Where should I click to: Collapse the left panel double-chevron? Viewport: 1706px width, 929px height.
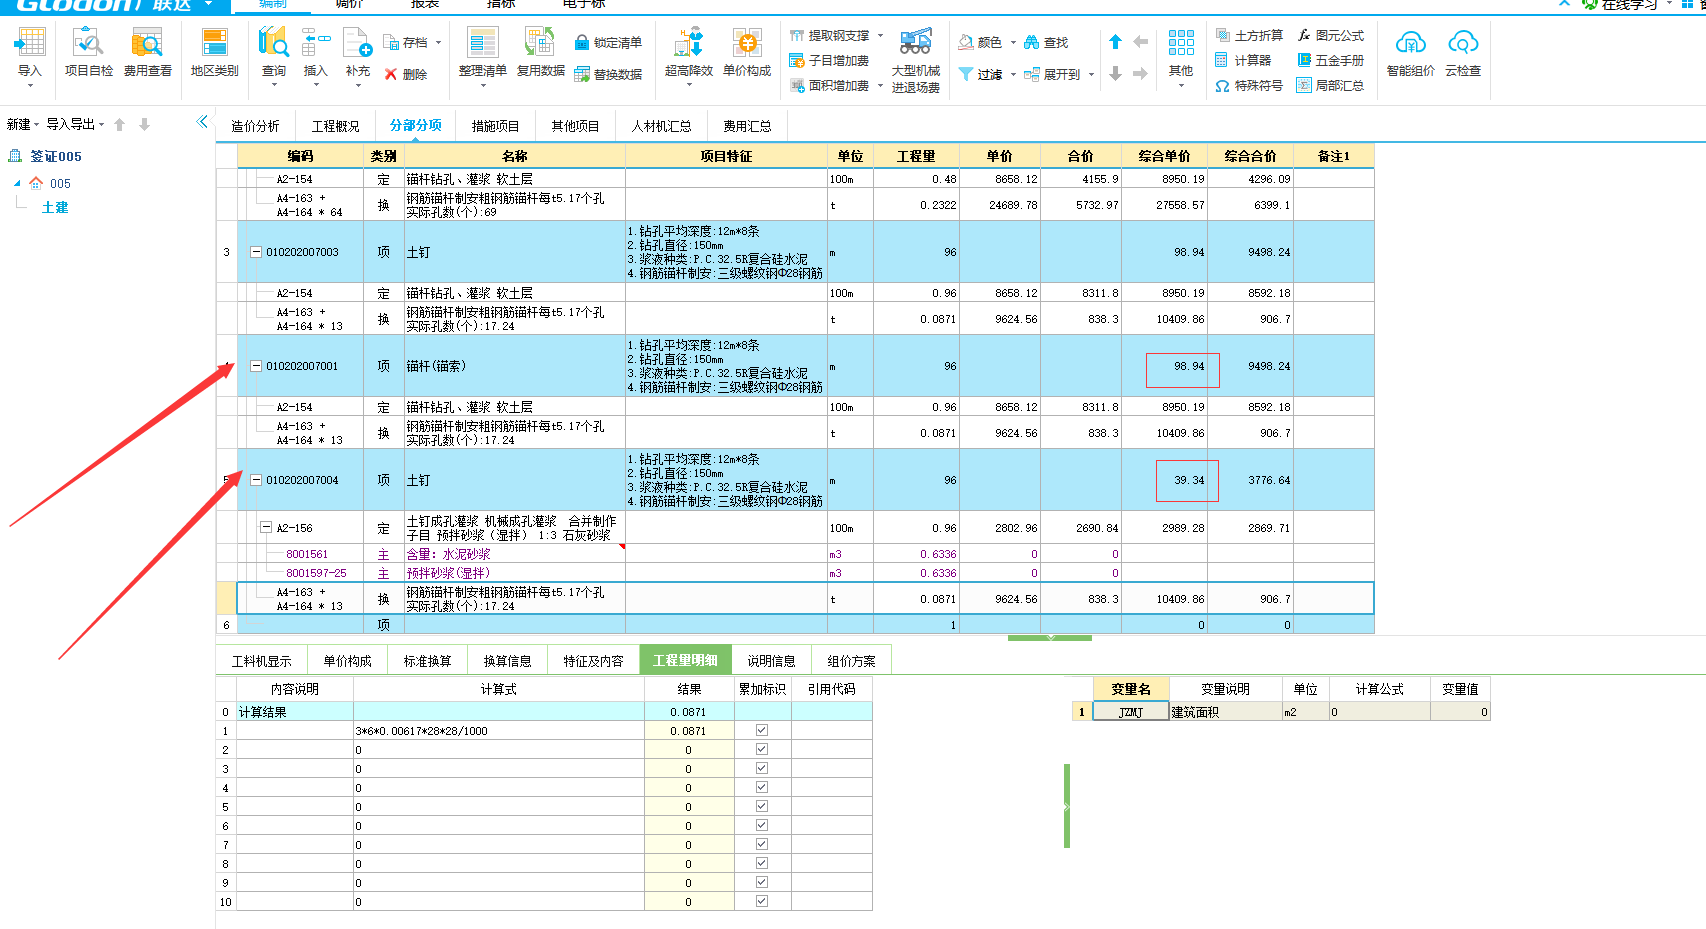(202, 122)
